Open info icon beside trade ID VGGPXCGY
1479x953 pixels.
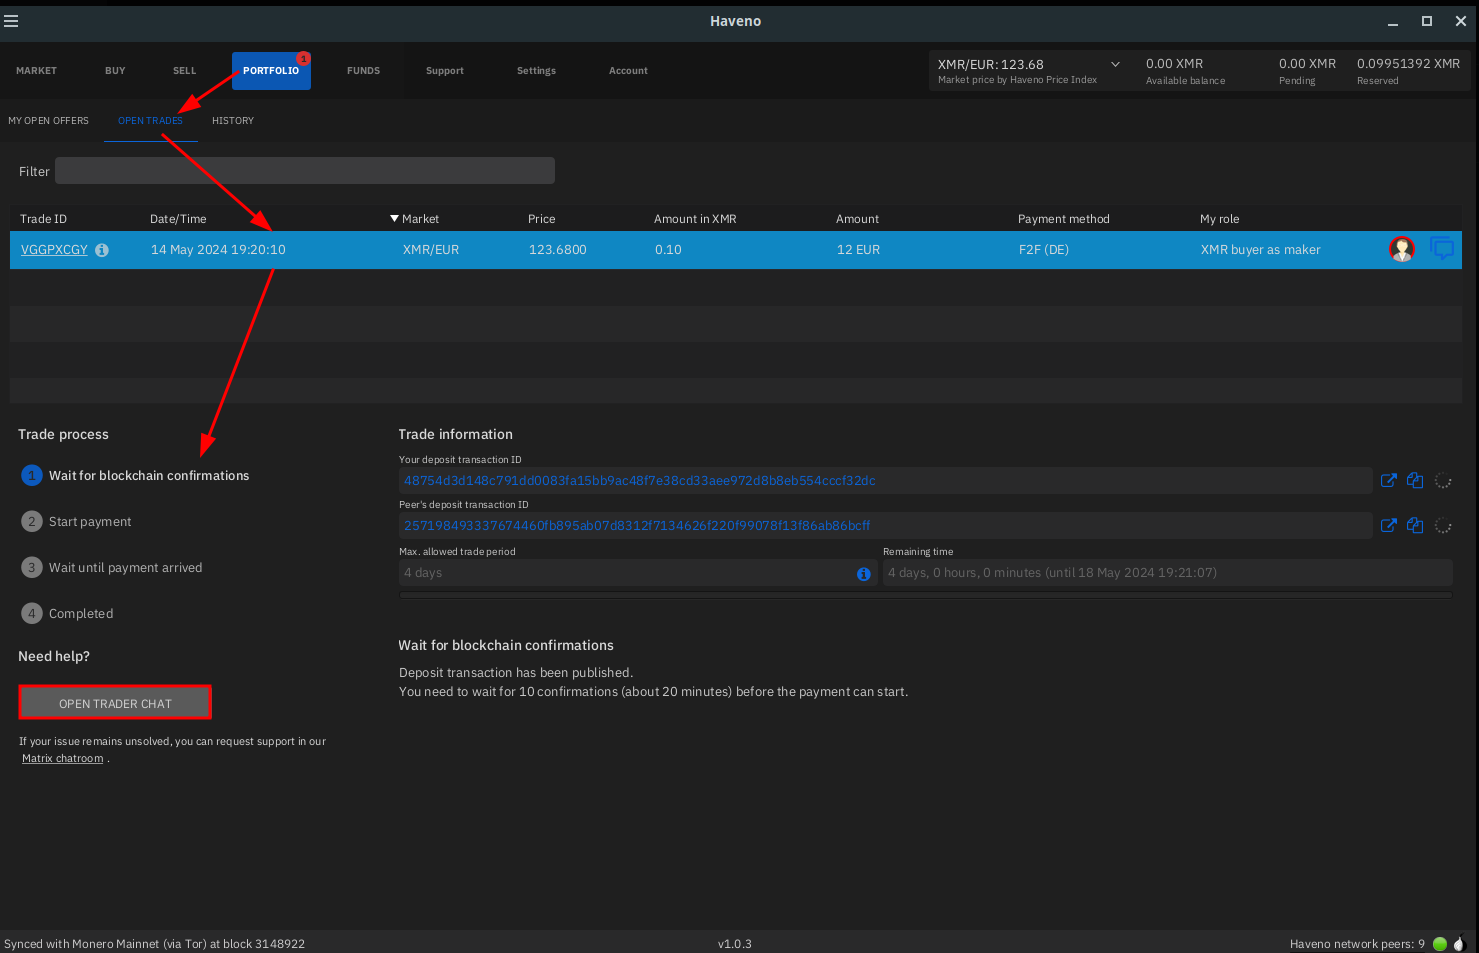coord(102,250)
